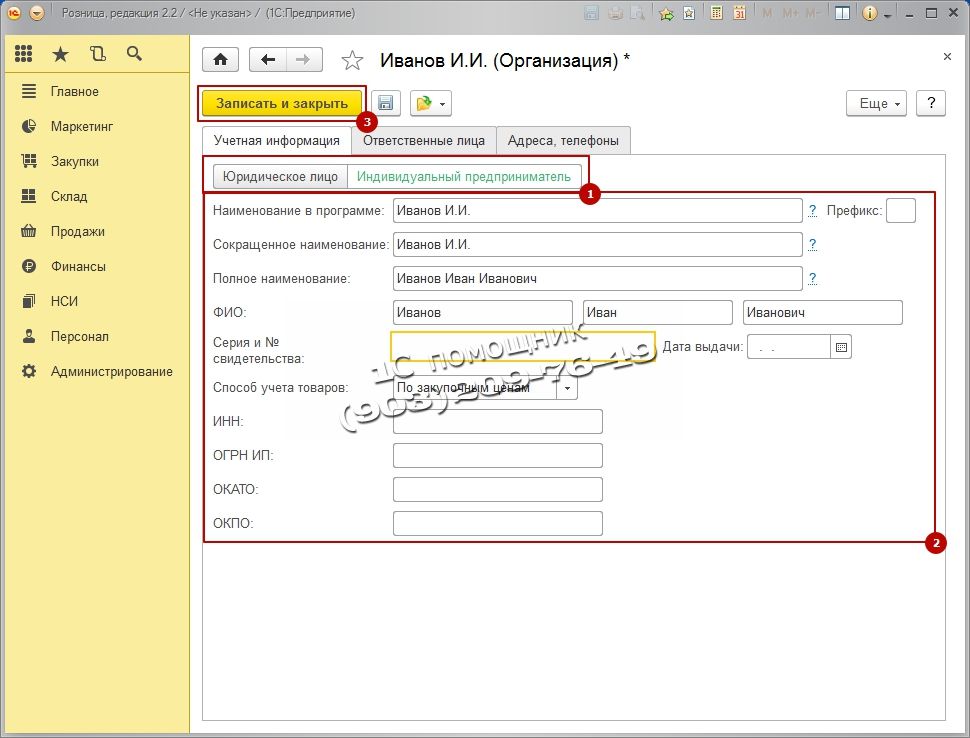Image resolution: width=970 pixels, height=738 pixels.
Task: Select the Юридическое лицо option
Action: pyautogui.click(x=280, y=177)
